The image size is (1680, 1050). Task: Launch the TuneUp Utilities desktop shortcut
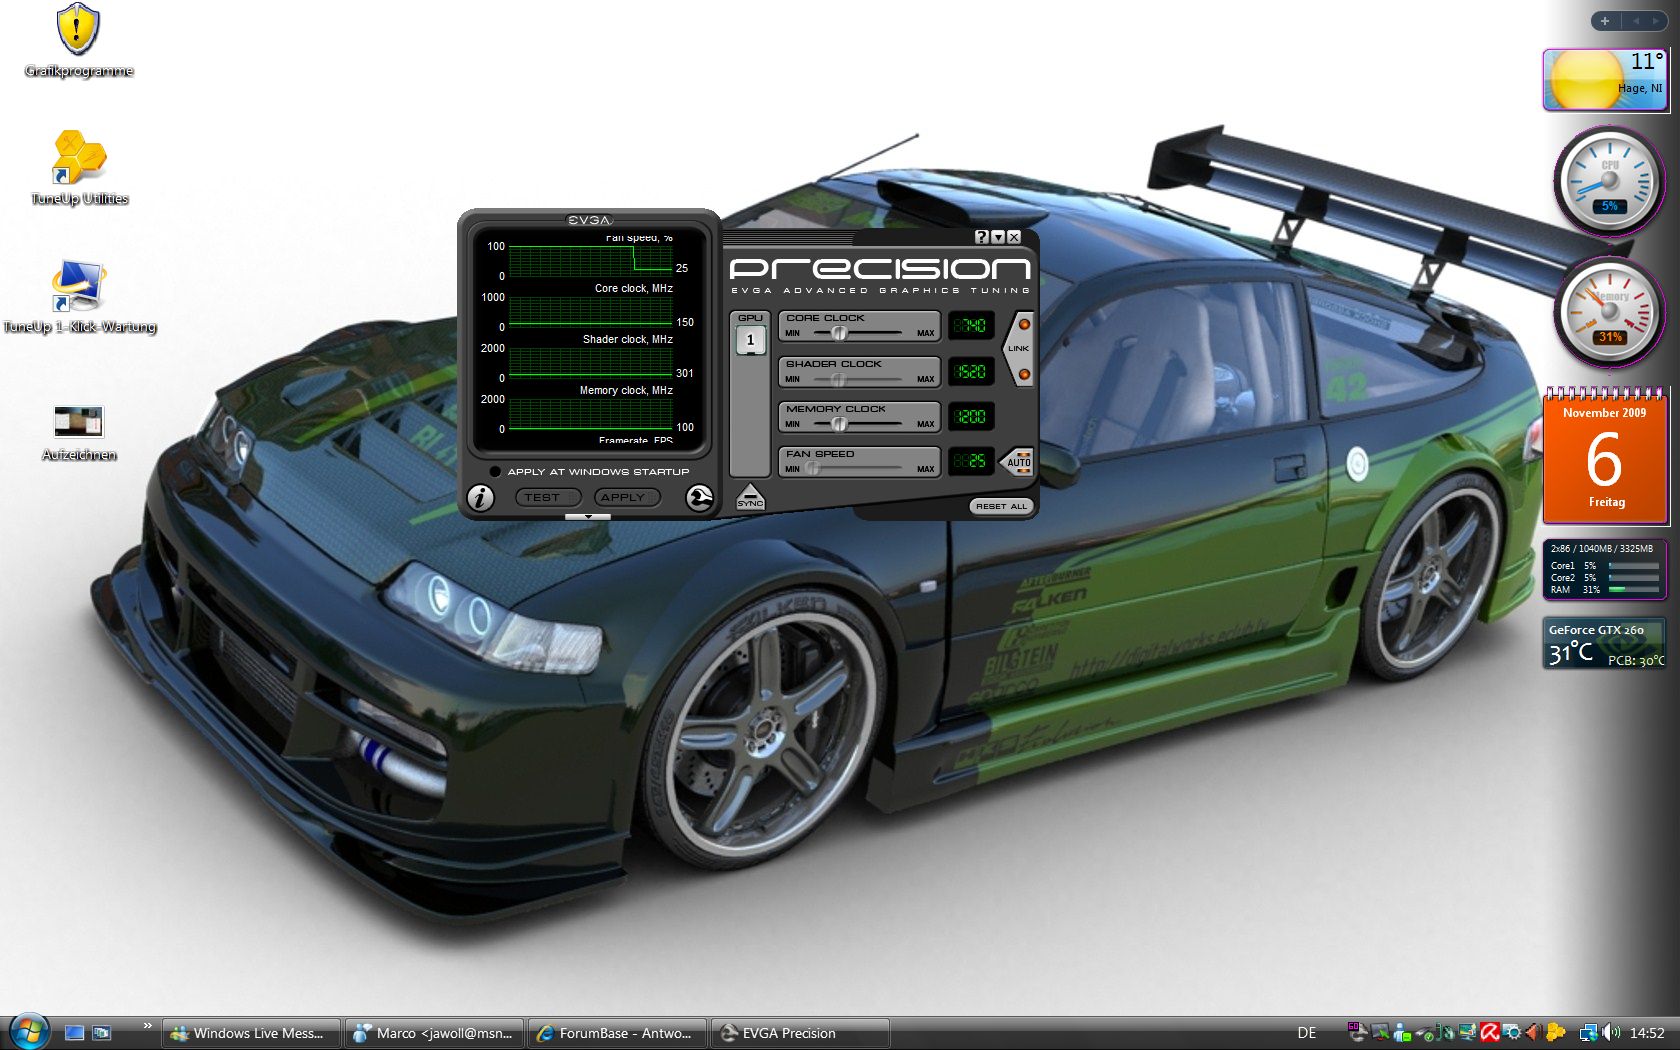point(79,168)
